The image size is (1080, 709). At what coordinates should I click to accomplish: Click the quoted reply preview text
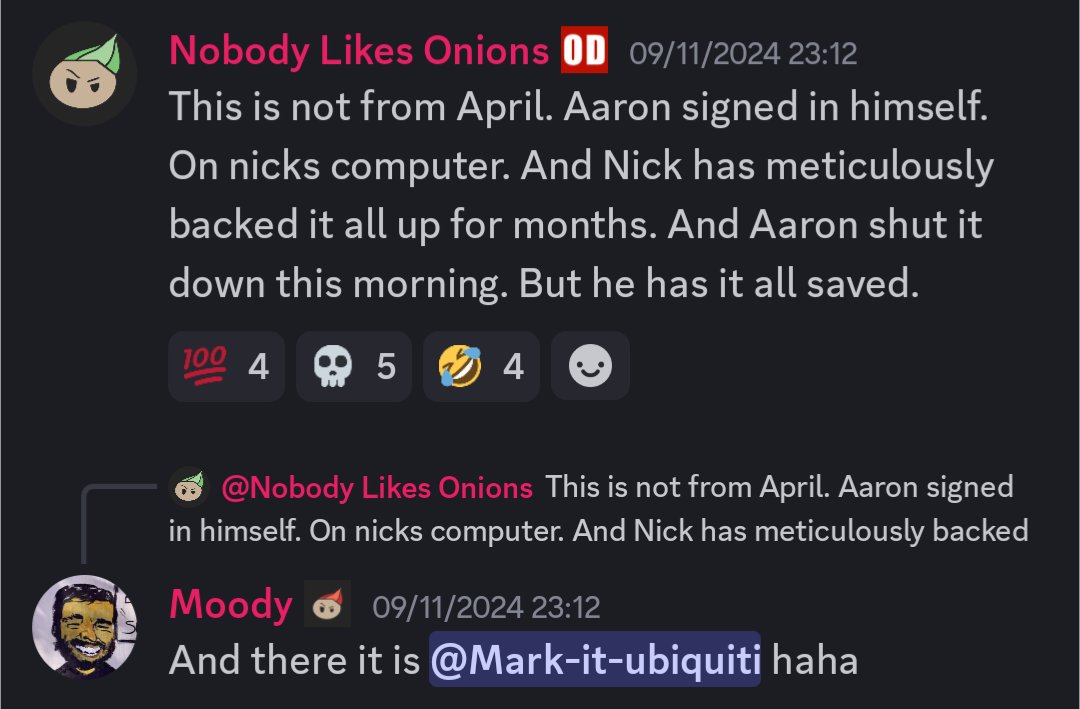599,509
